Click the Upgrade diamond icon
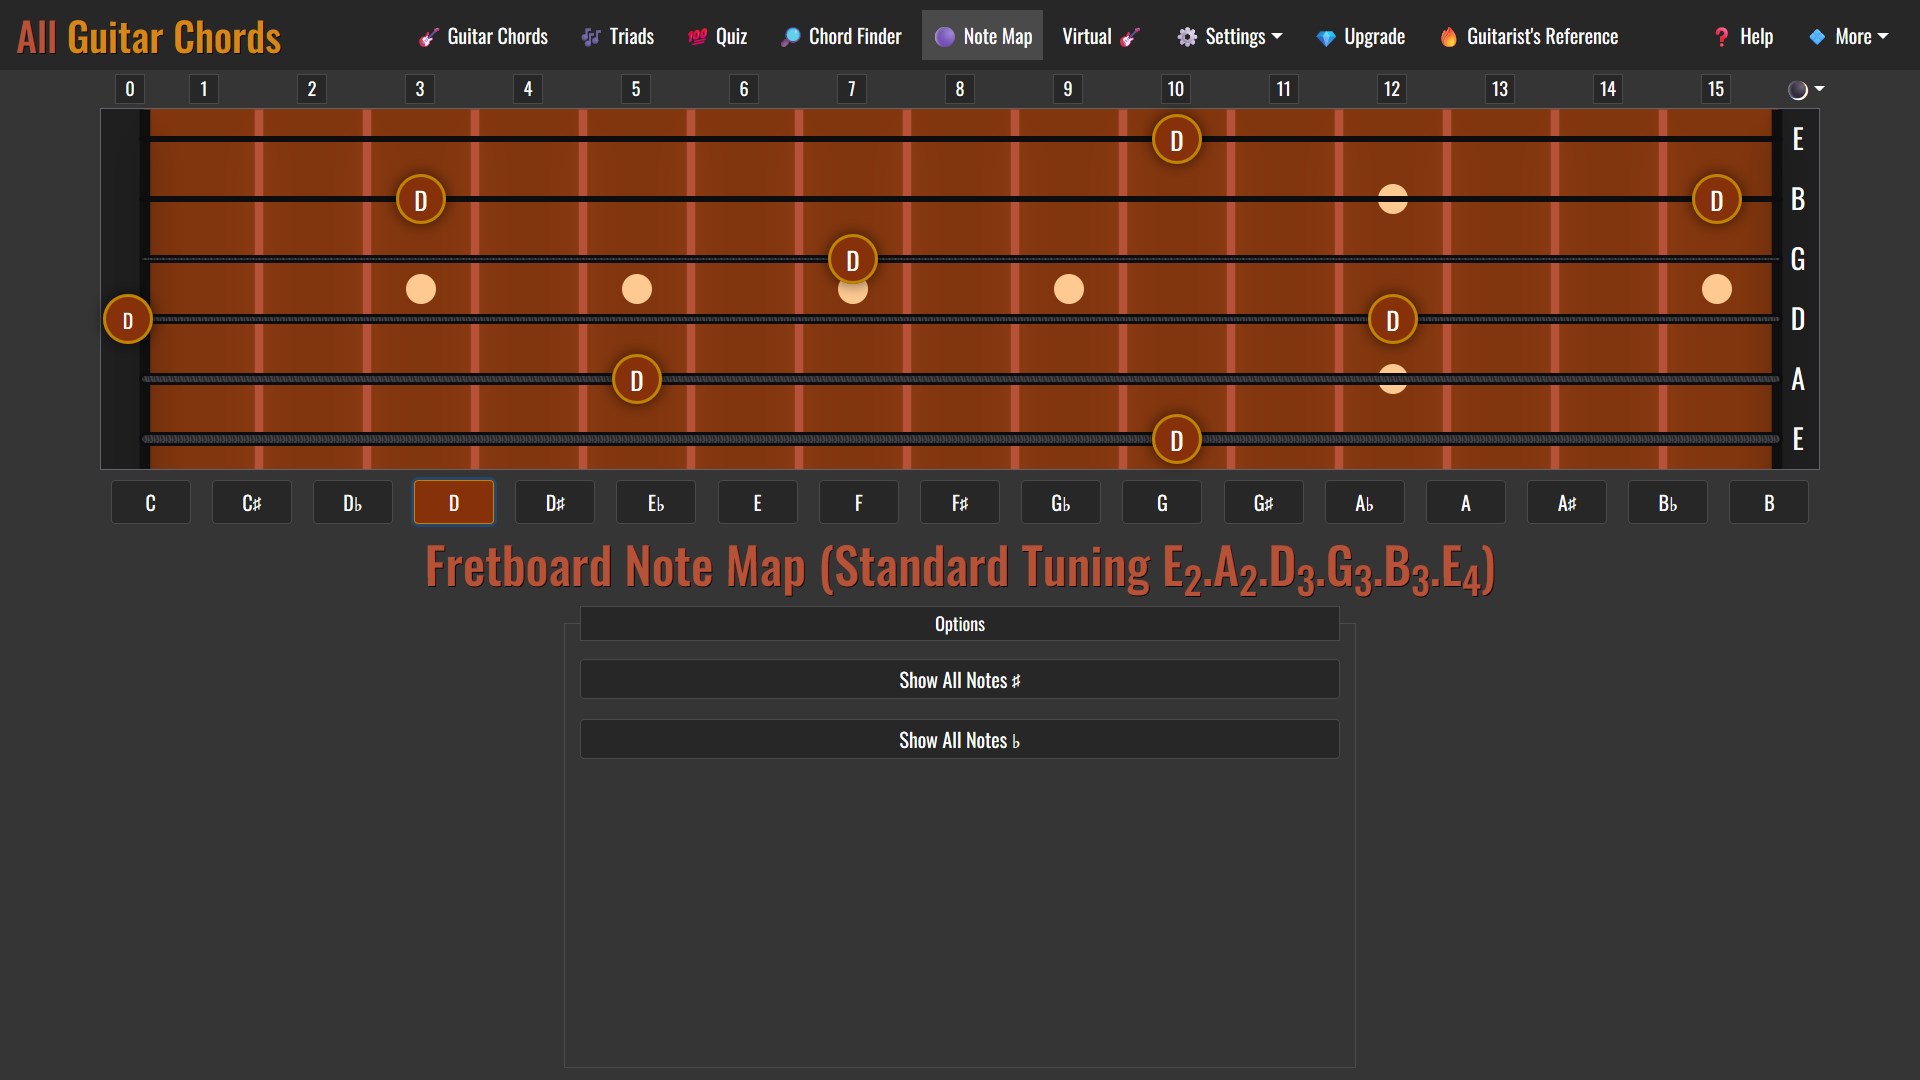Viewport: 1920px width, 1080px height. pyautogui.click(x=1326, y=38)
